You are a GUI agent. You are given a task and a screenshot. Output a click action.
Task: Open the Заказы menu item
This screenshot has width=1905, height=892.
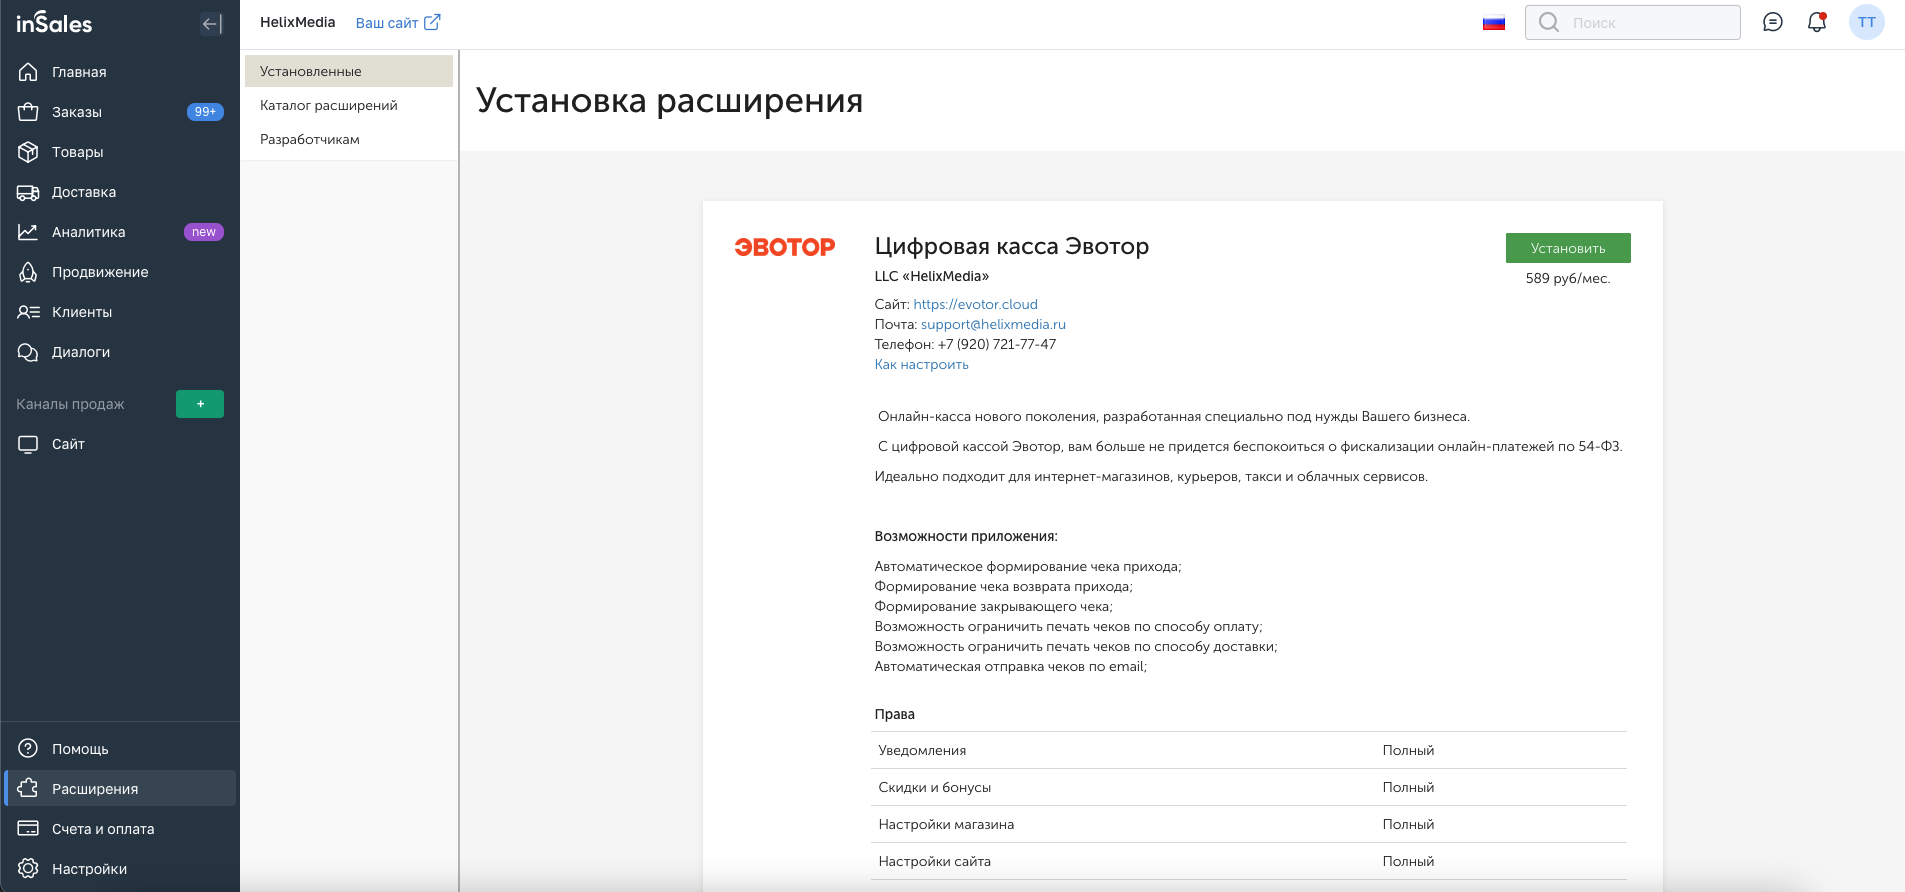pyautogui.click(x=120, y=112)
